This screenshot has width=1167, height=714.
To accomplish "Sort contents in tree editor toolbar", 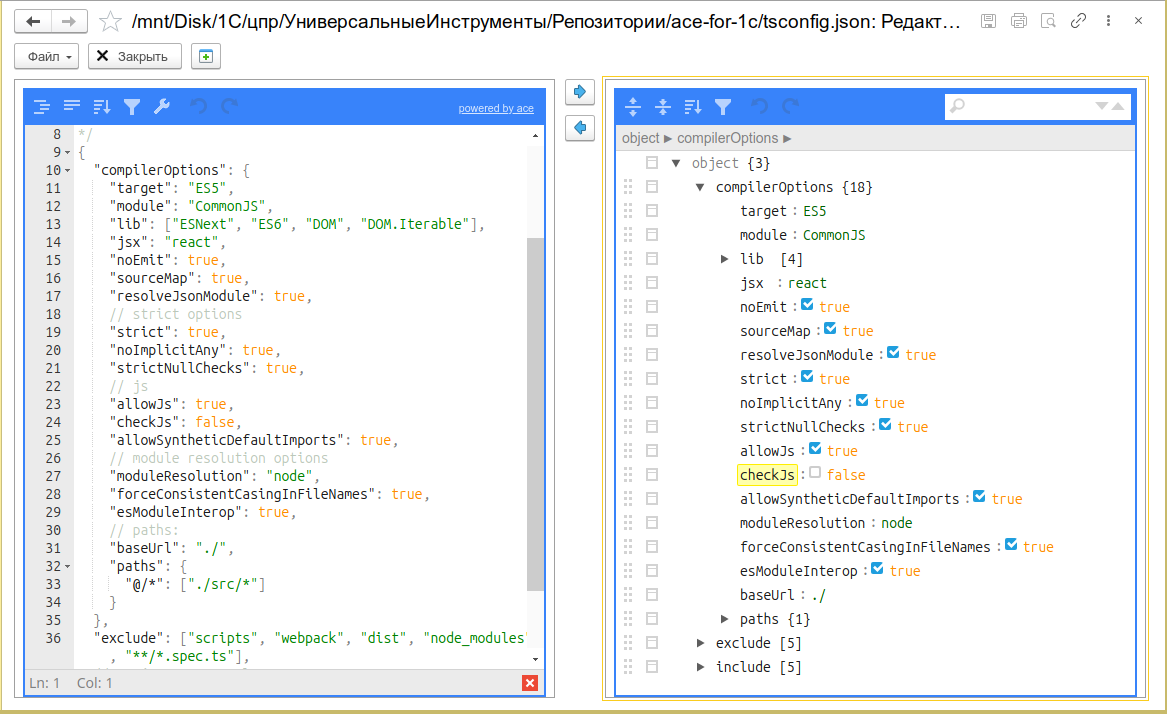I will point(693,107).
